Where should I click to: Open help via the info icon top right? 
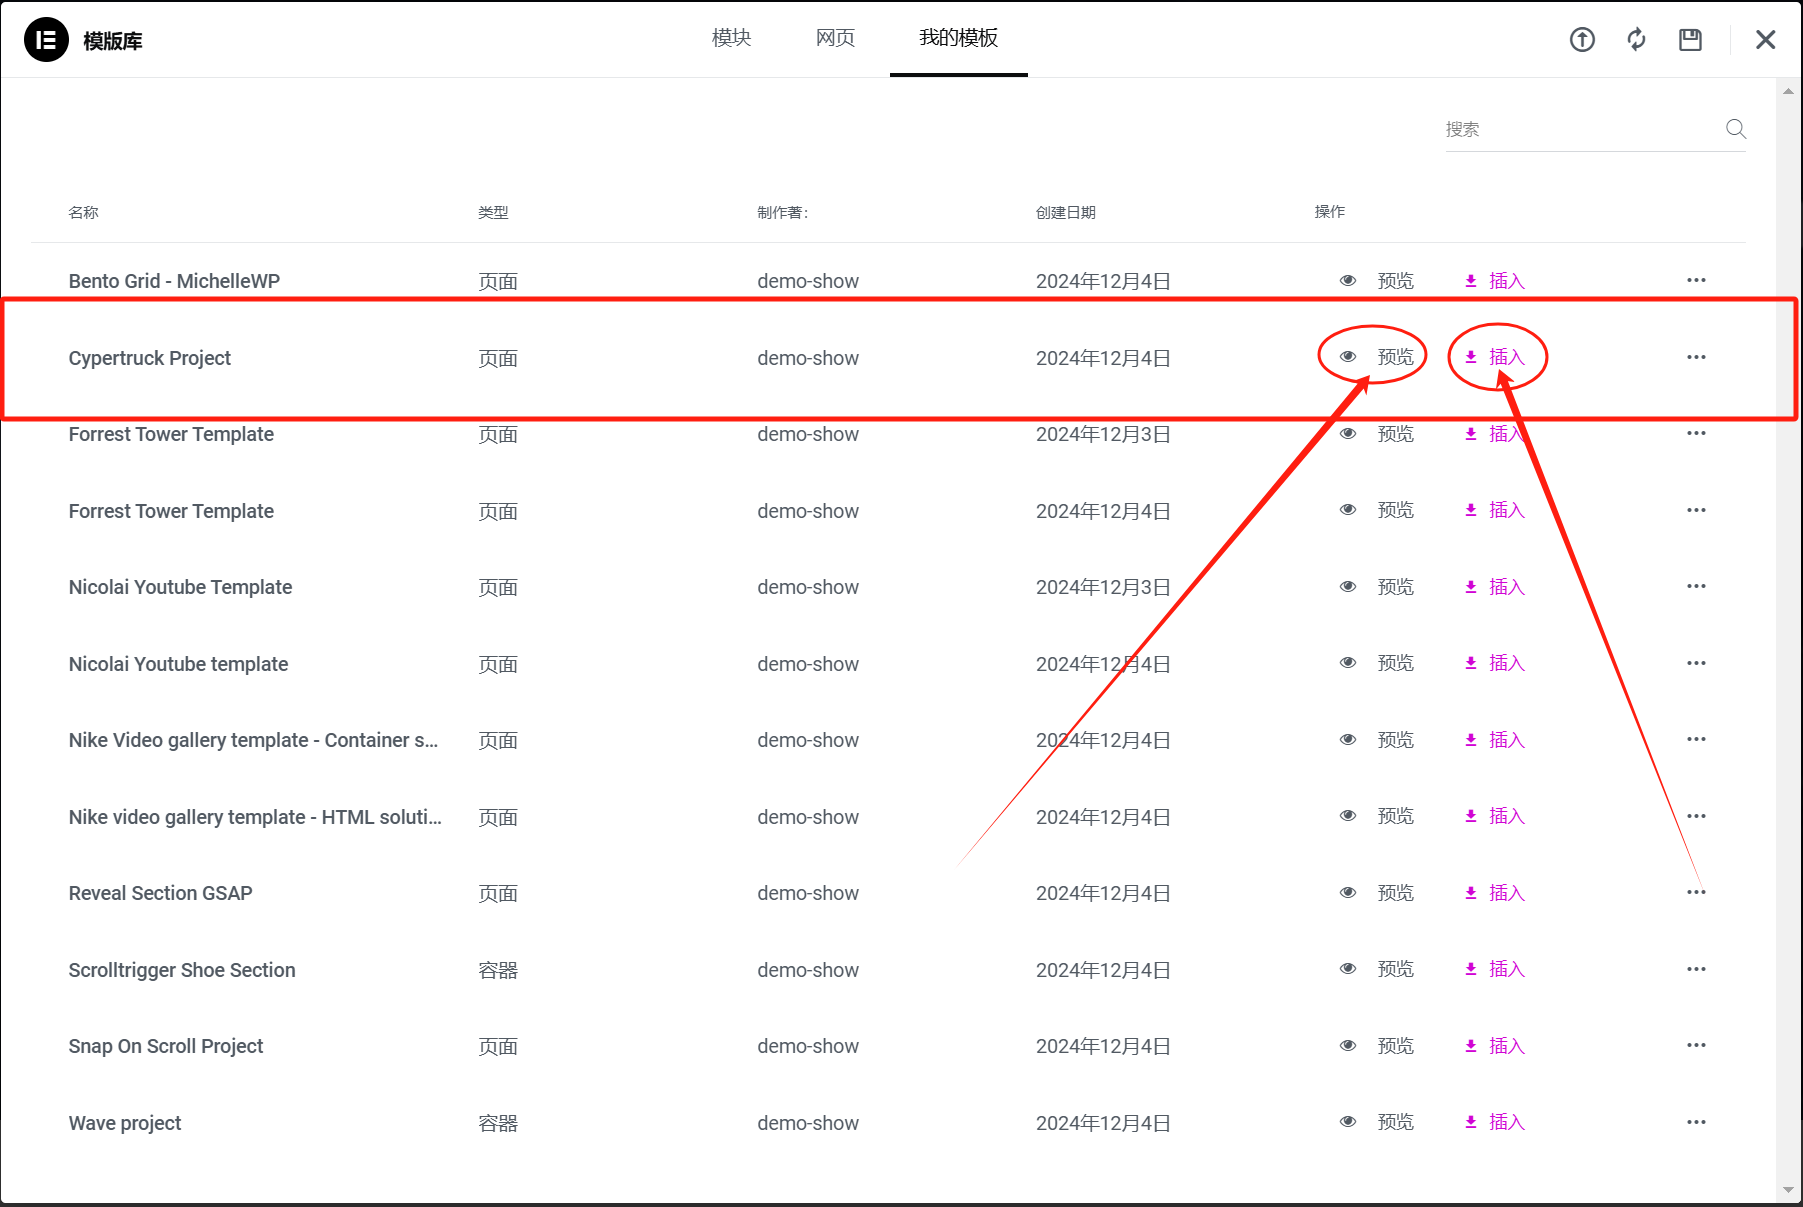[1582, 39]
